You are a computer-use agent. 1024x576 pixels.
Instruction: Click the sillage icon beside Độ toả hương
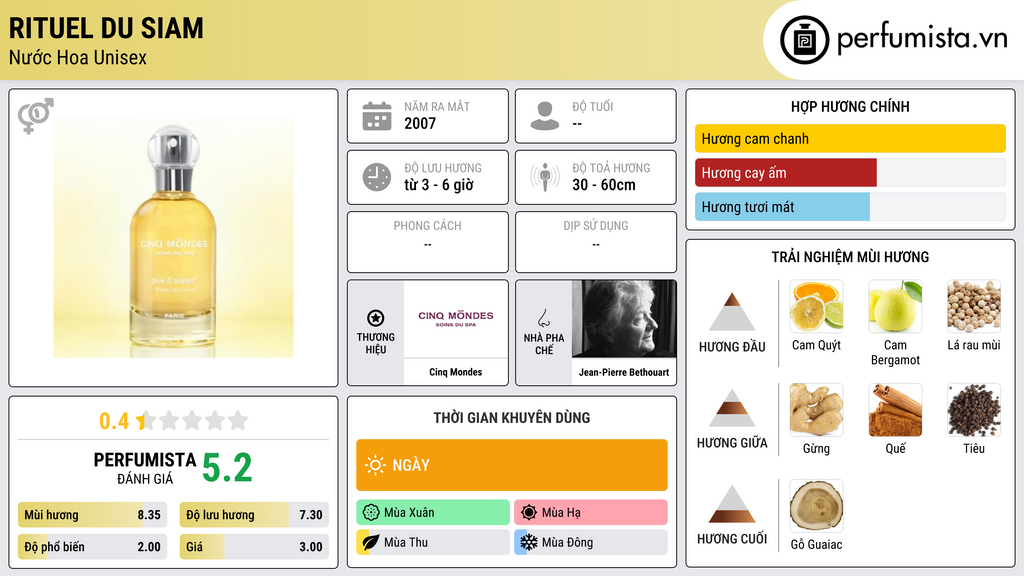(545, 177)
